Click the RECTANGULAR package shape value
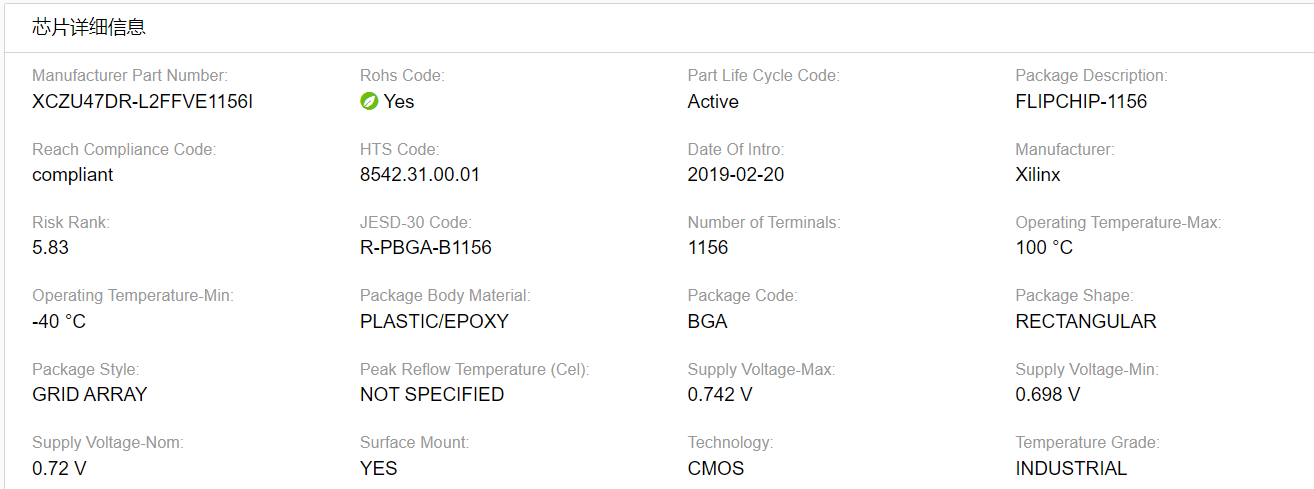The width and height of the screenshot is (1314, 489). tap(1085, 321)
